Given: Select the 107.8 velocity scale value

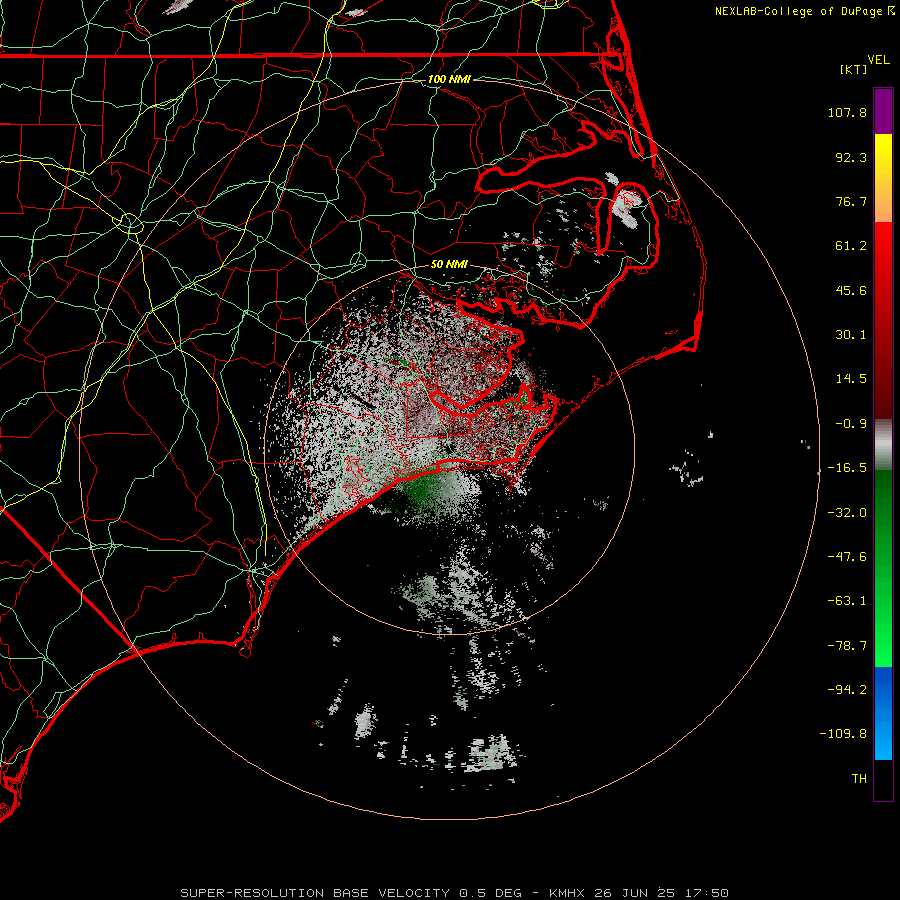Looking at the screenshot, I should pos(847,112).
